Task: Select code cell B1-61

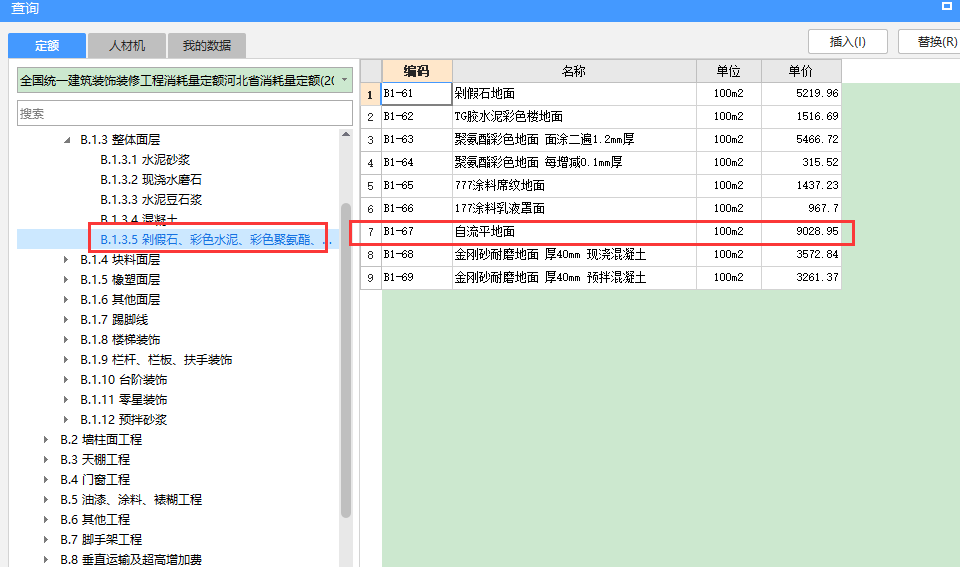Action: (x=417, y=94)
